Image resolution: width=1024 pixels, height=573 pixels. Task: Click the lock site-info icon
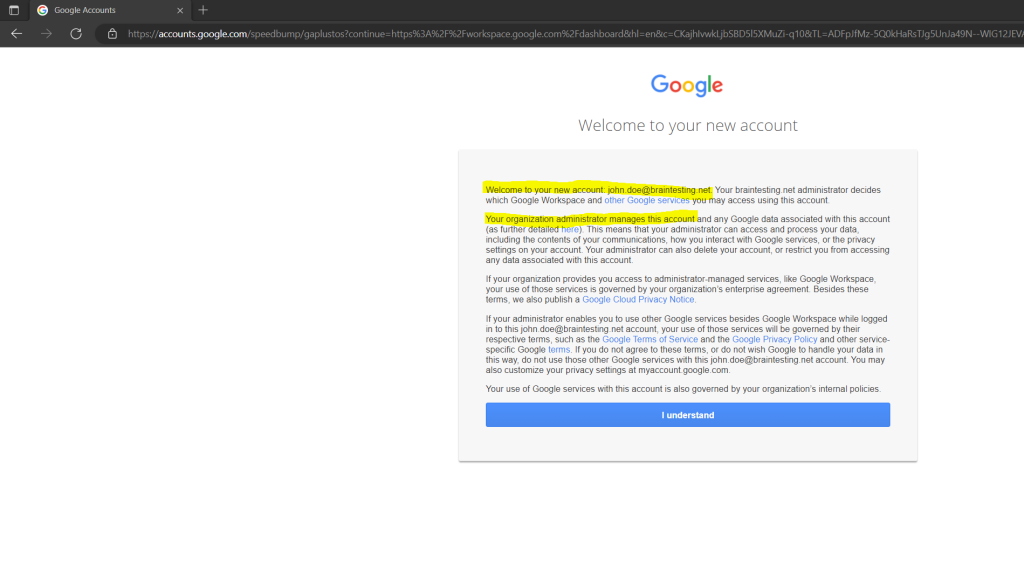[112, 33]
